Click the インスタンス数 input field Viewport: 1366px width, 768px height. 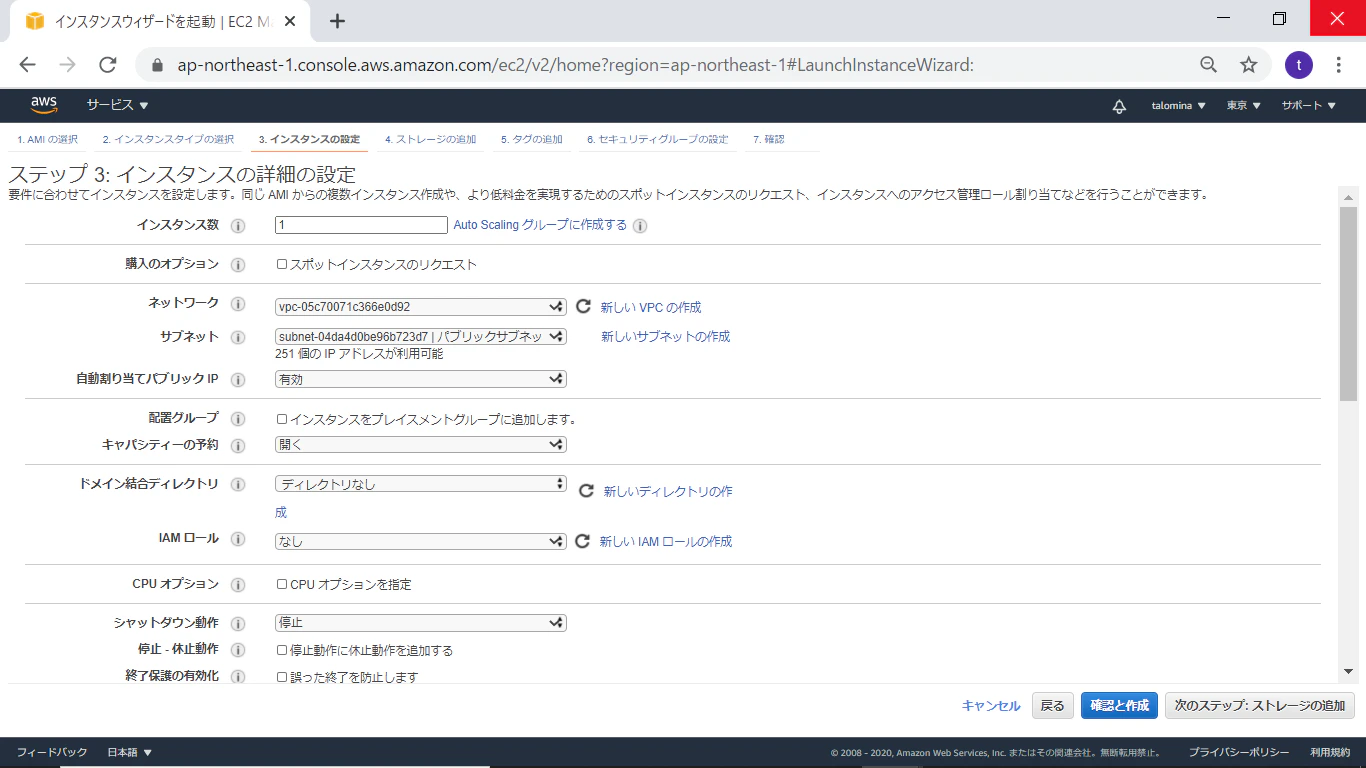tap(361, 225)
